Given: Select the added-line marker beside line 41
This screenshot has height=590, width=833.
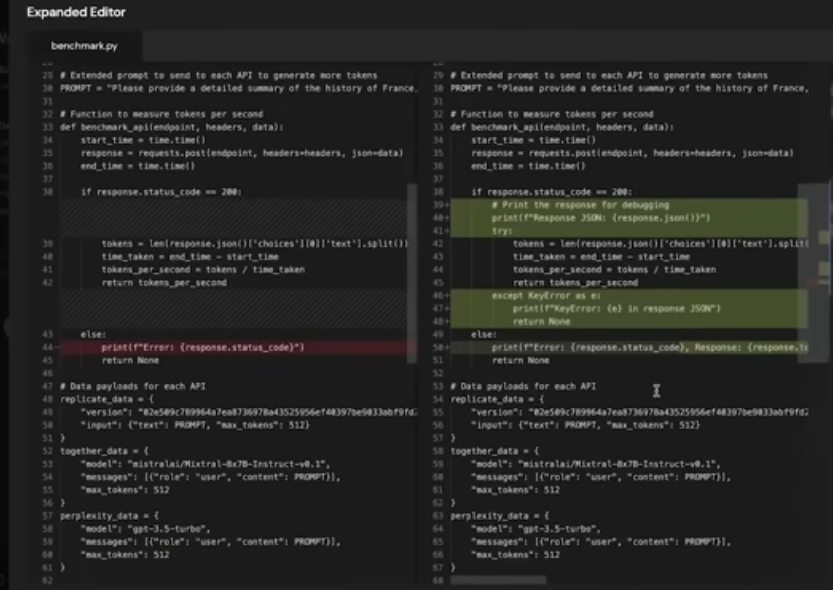Looking at the screenshot, I should point(447,231).
